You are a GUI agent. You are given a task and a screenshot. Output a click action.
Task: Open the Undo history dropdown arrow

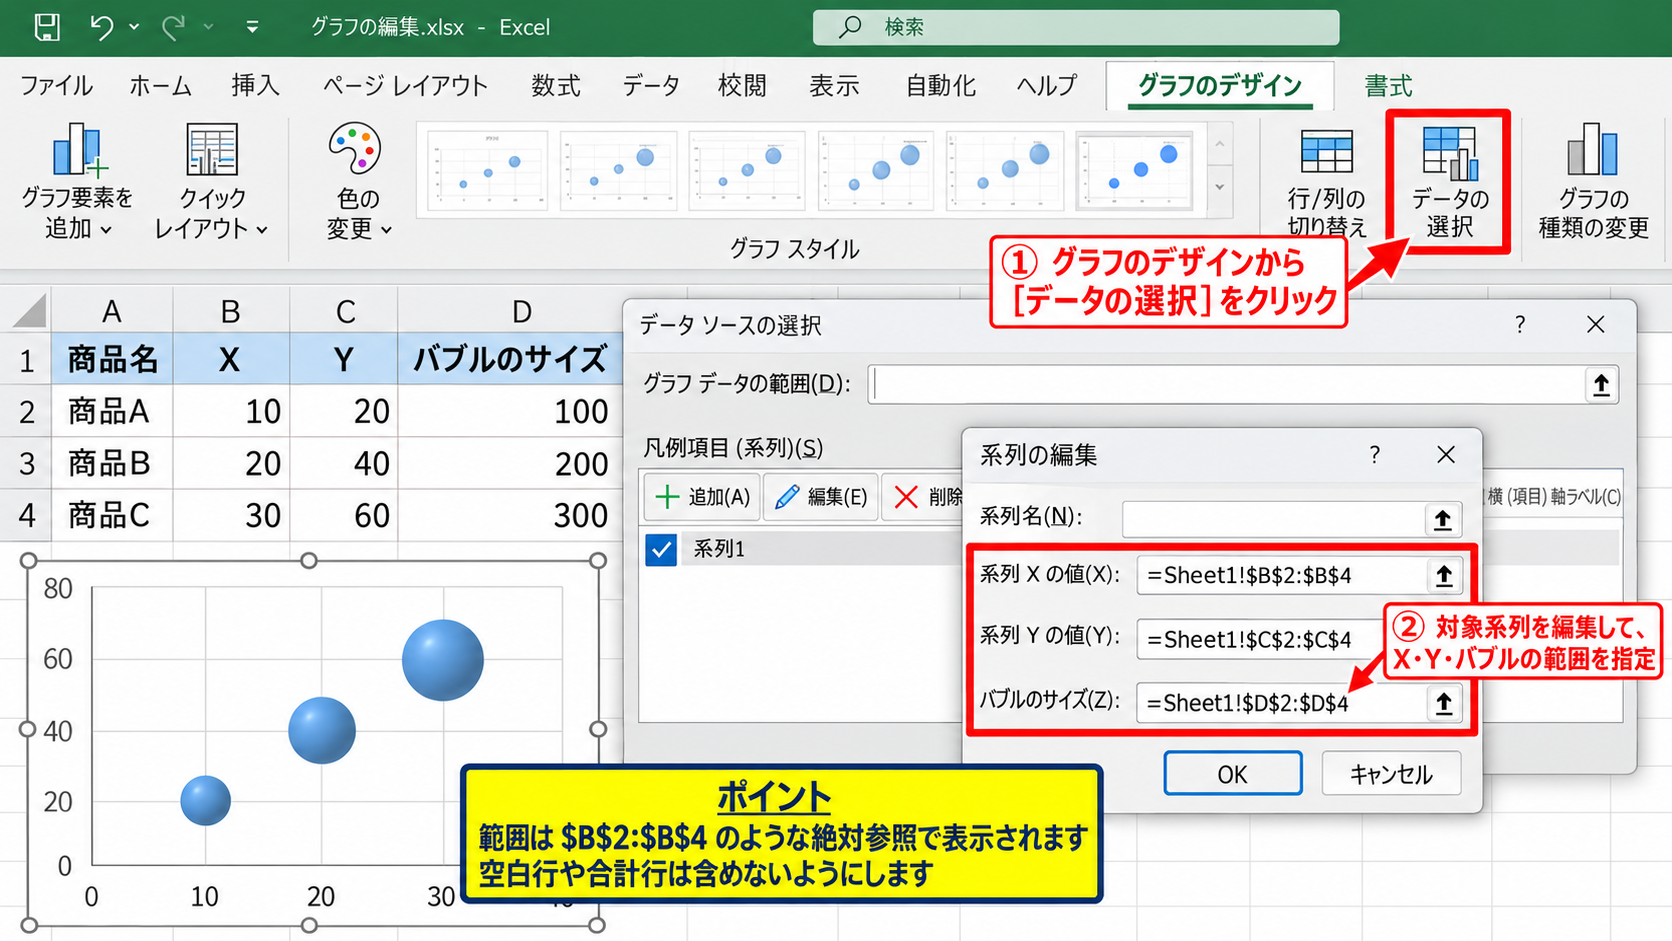(x=134, y=27)
